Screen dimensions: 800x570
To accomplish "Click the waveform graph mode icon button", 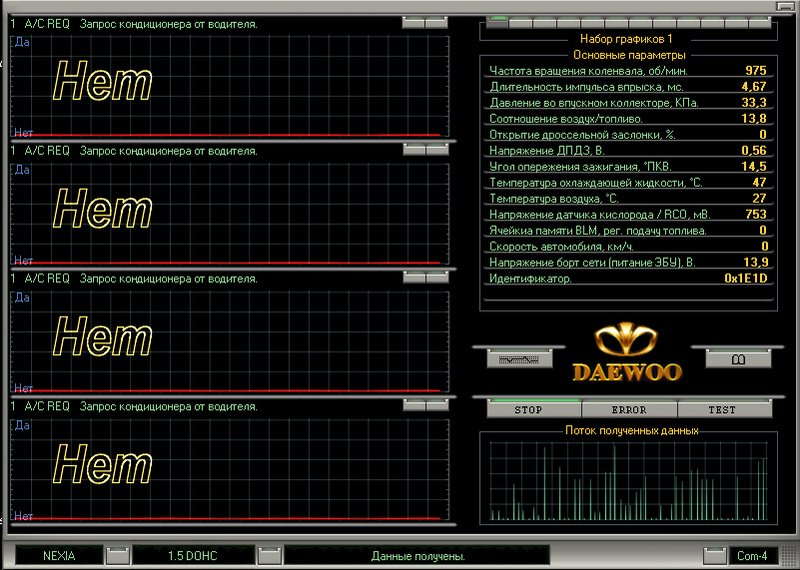I will (518, 358).
